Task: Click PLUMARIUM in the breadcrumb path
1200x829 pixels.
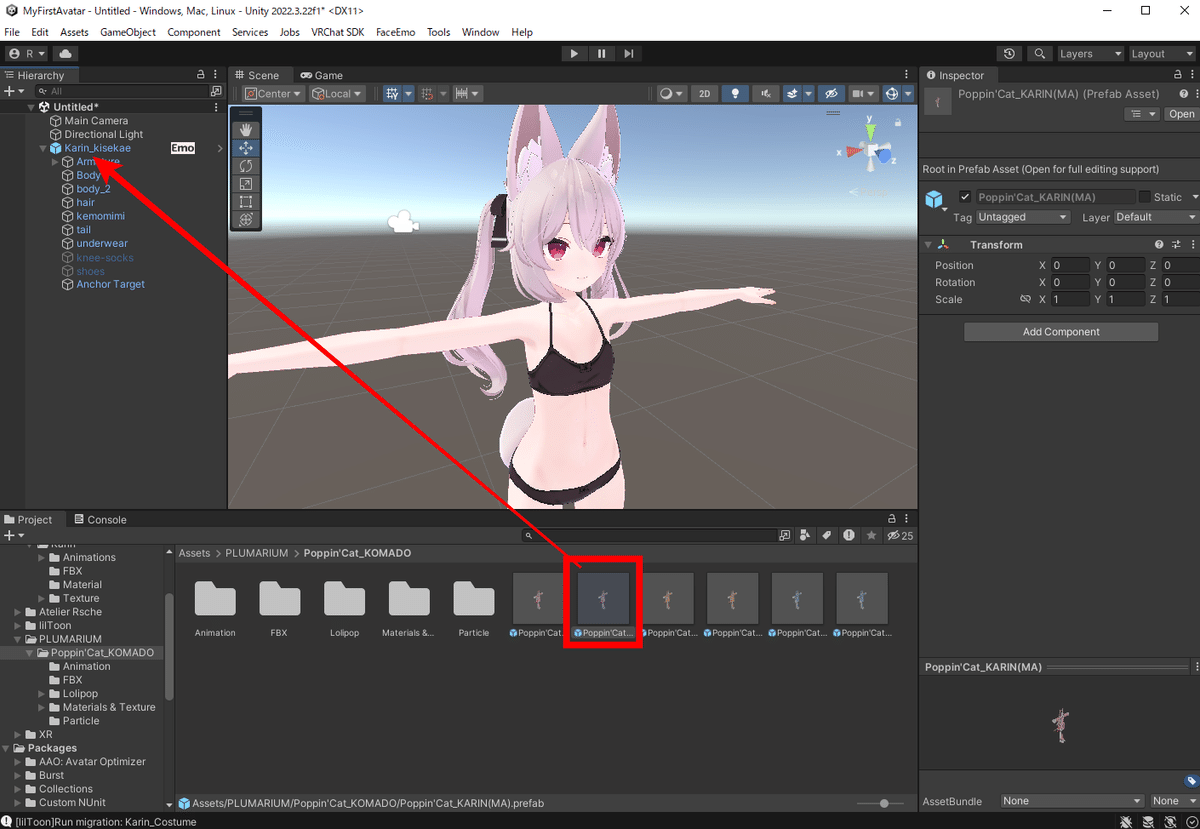Action: coord(257,553)
